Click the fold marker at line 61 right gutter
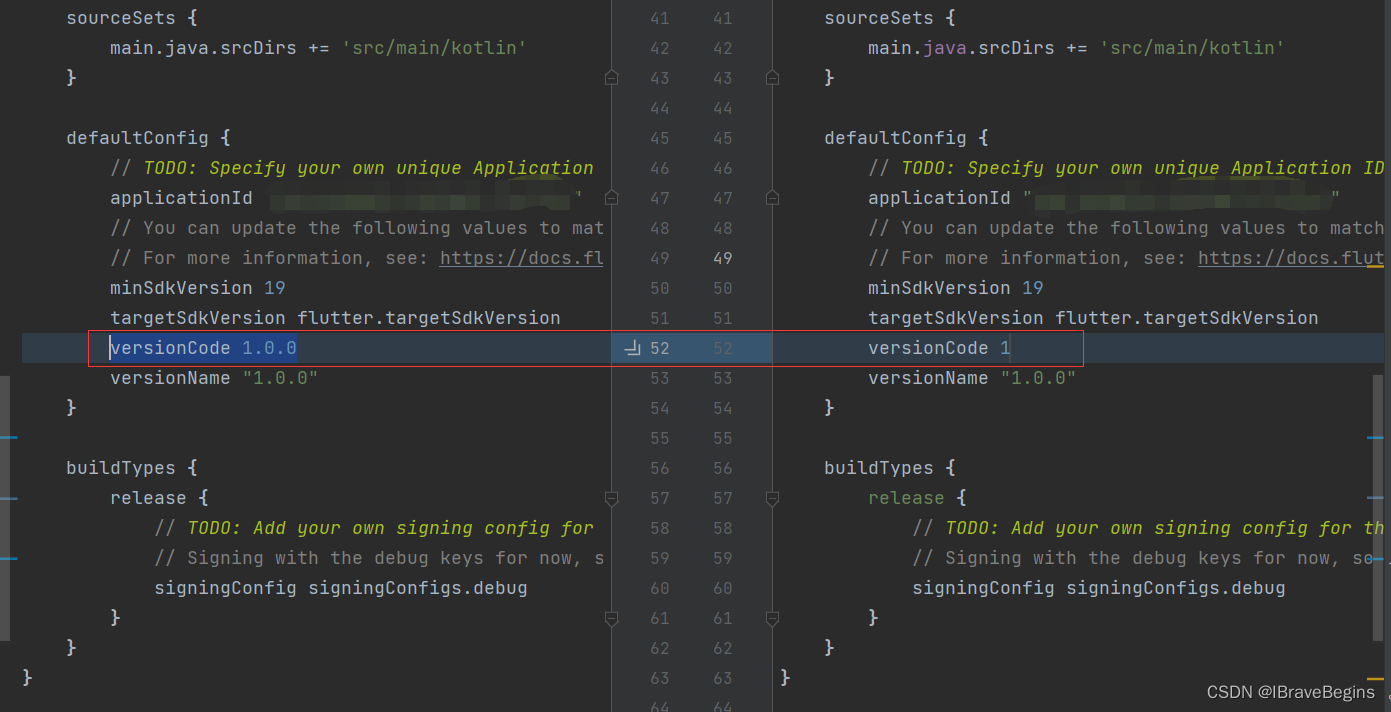Screen dimensions: 1391x712 click(x=771, y=618)
